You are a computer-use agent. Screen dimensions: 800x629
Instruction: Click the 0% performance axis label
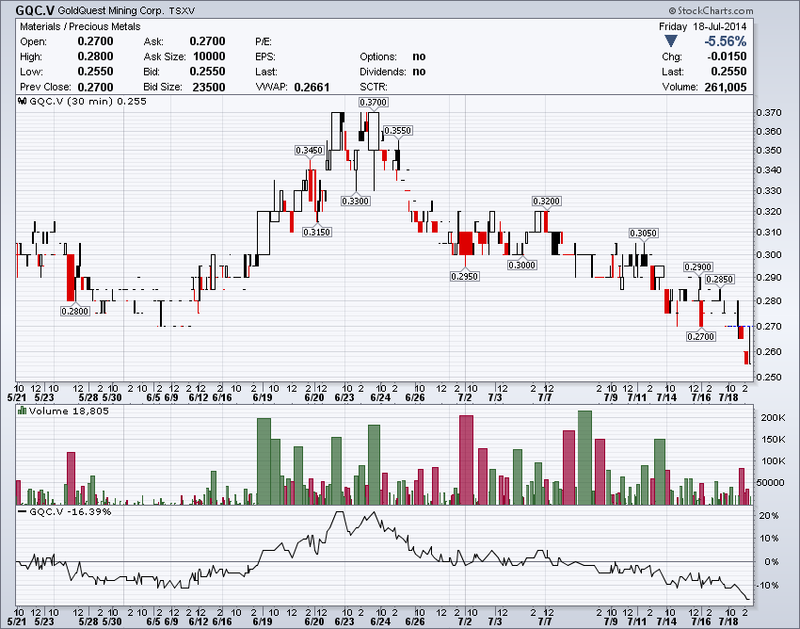click(772, 562)
